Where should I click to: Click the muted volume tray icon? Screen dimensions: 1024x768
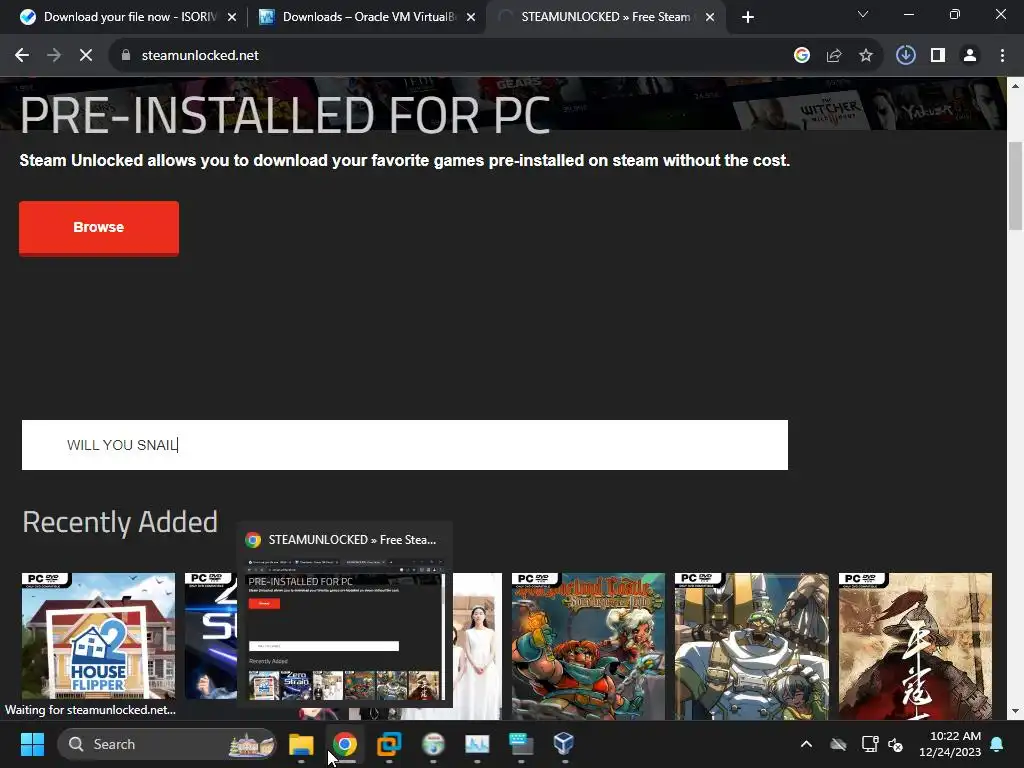[895, 744]
